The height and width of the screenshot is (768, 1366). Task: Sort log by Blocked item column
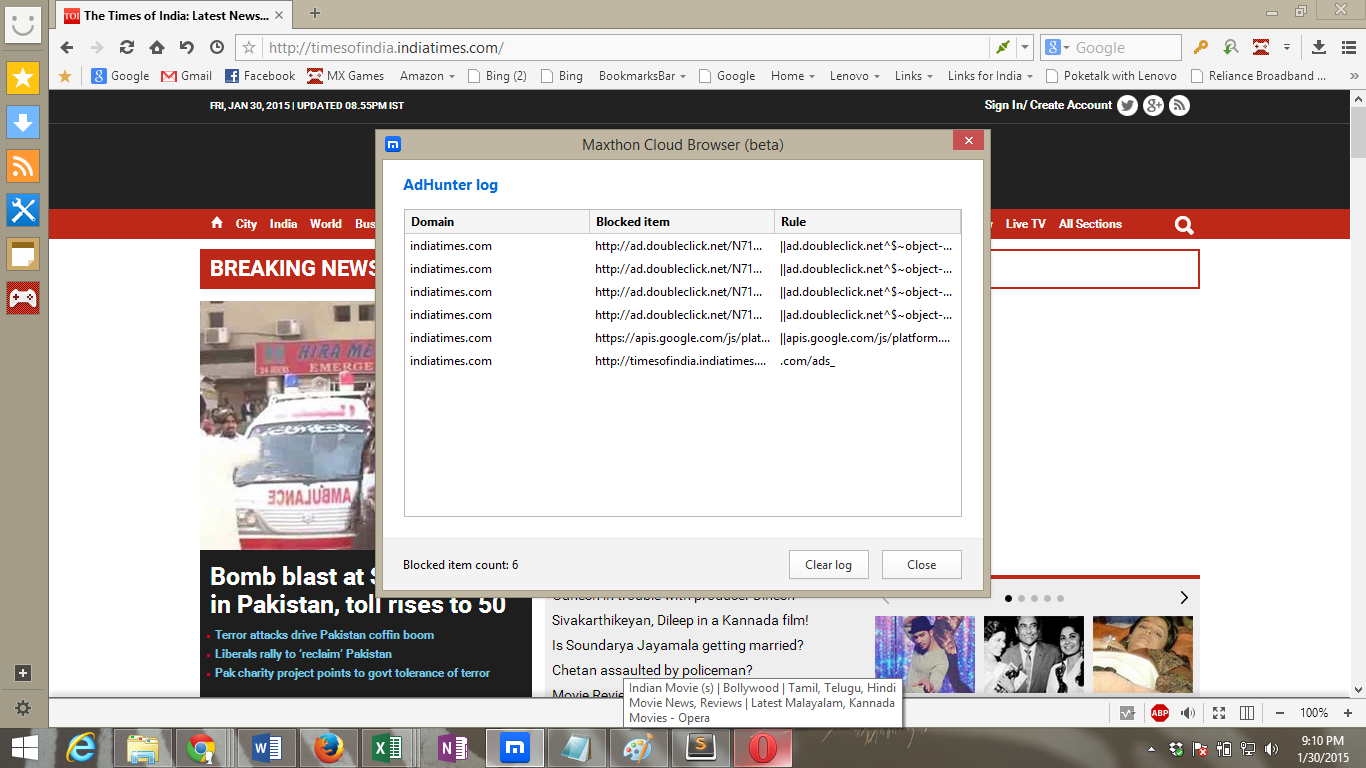point(682,222)
